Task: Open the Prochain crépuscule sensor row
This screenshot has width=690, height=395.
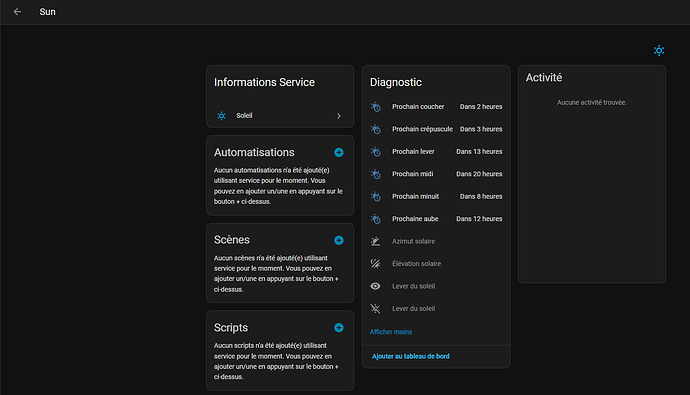Action: click(x=436, y=129)
